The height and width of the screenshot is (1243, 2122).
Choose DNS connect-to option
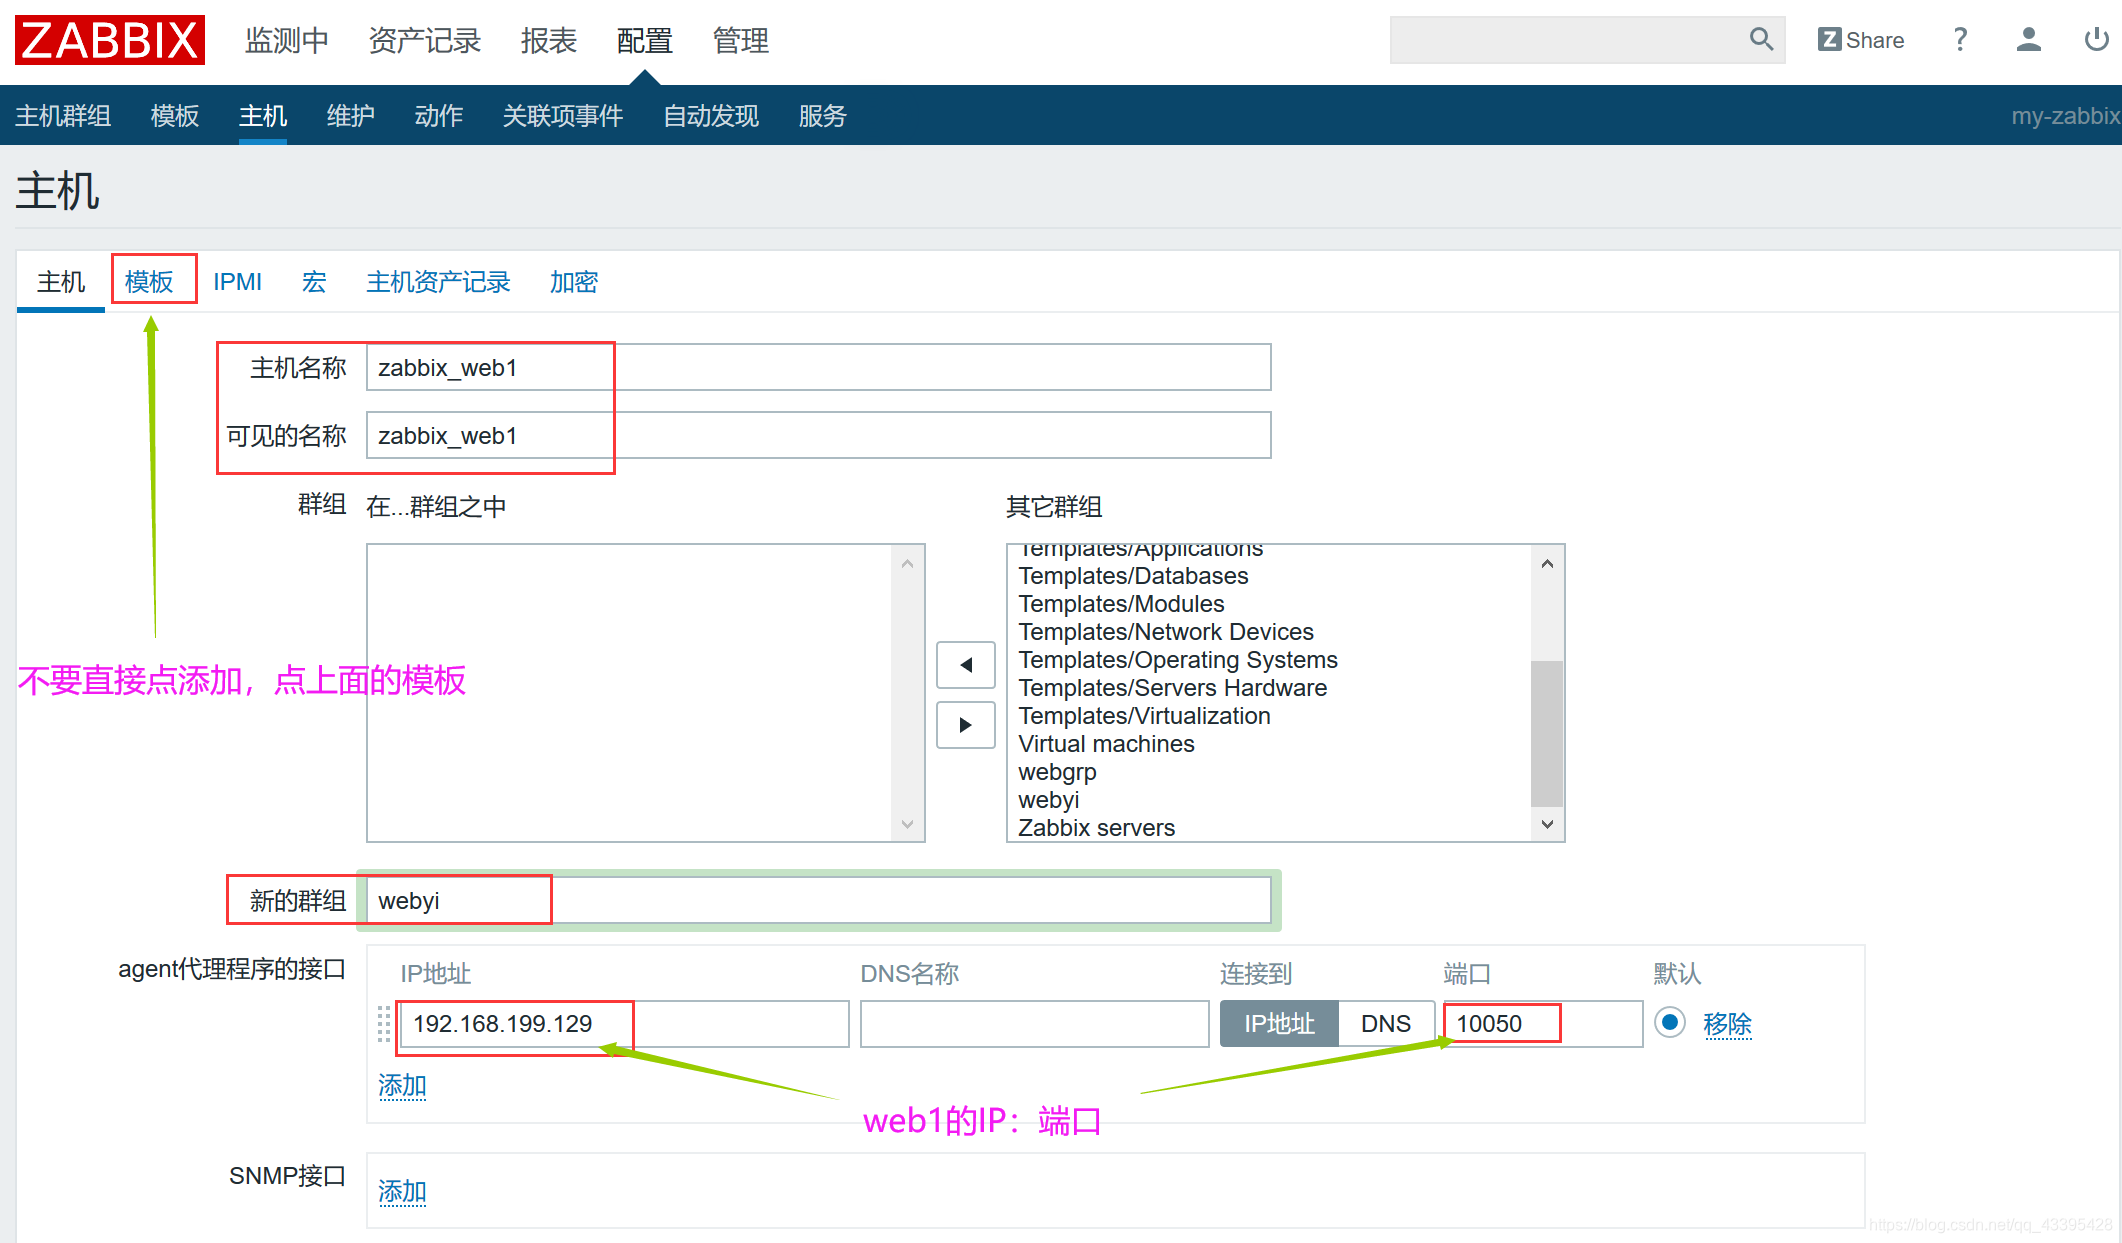1386,1024
